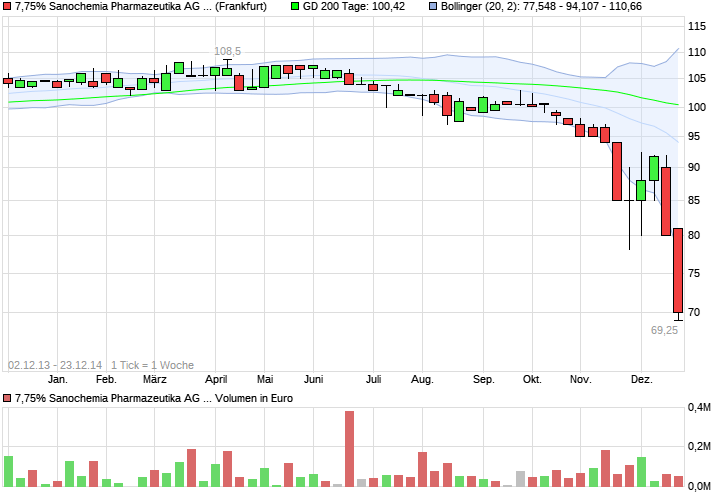Image resolution: width=726 pixels, height=496 pixels.
Task: Click the 'Dez.' month axis label
Action: point(642,380)
